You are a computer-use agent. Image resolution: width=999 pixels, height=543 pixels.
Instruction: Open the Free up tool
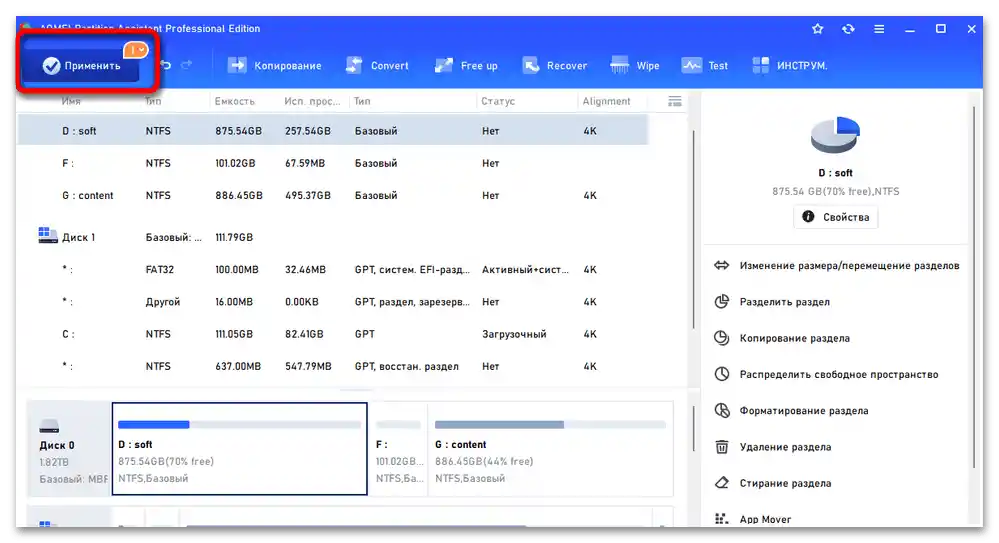click(x=466, y=66)
